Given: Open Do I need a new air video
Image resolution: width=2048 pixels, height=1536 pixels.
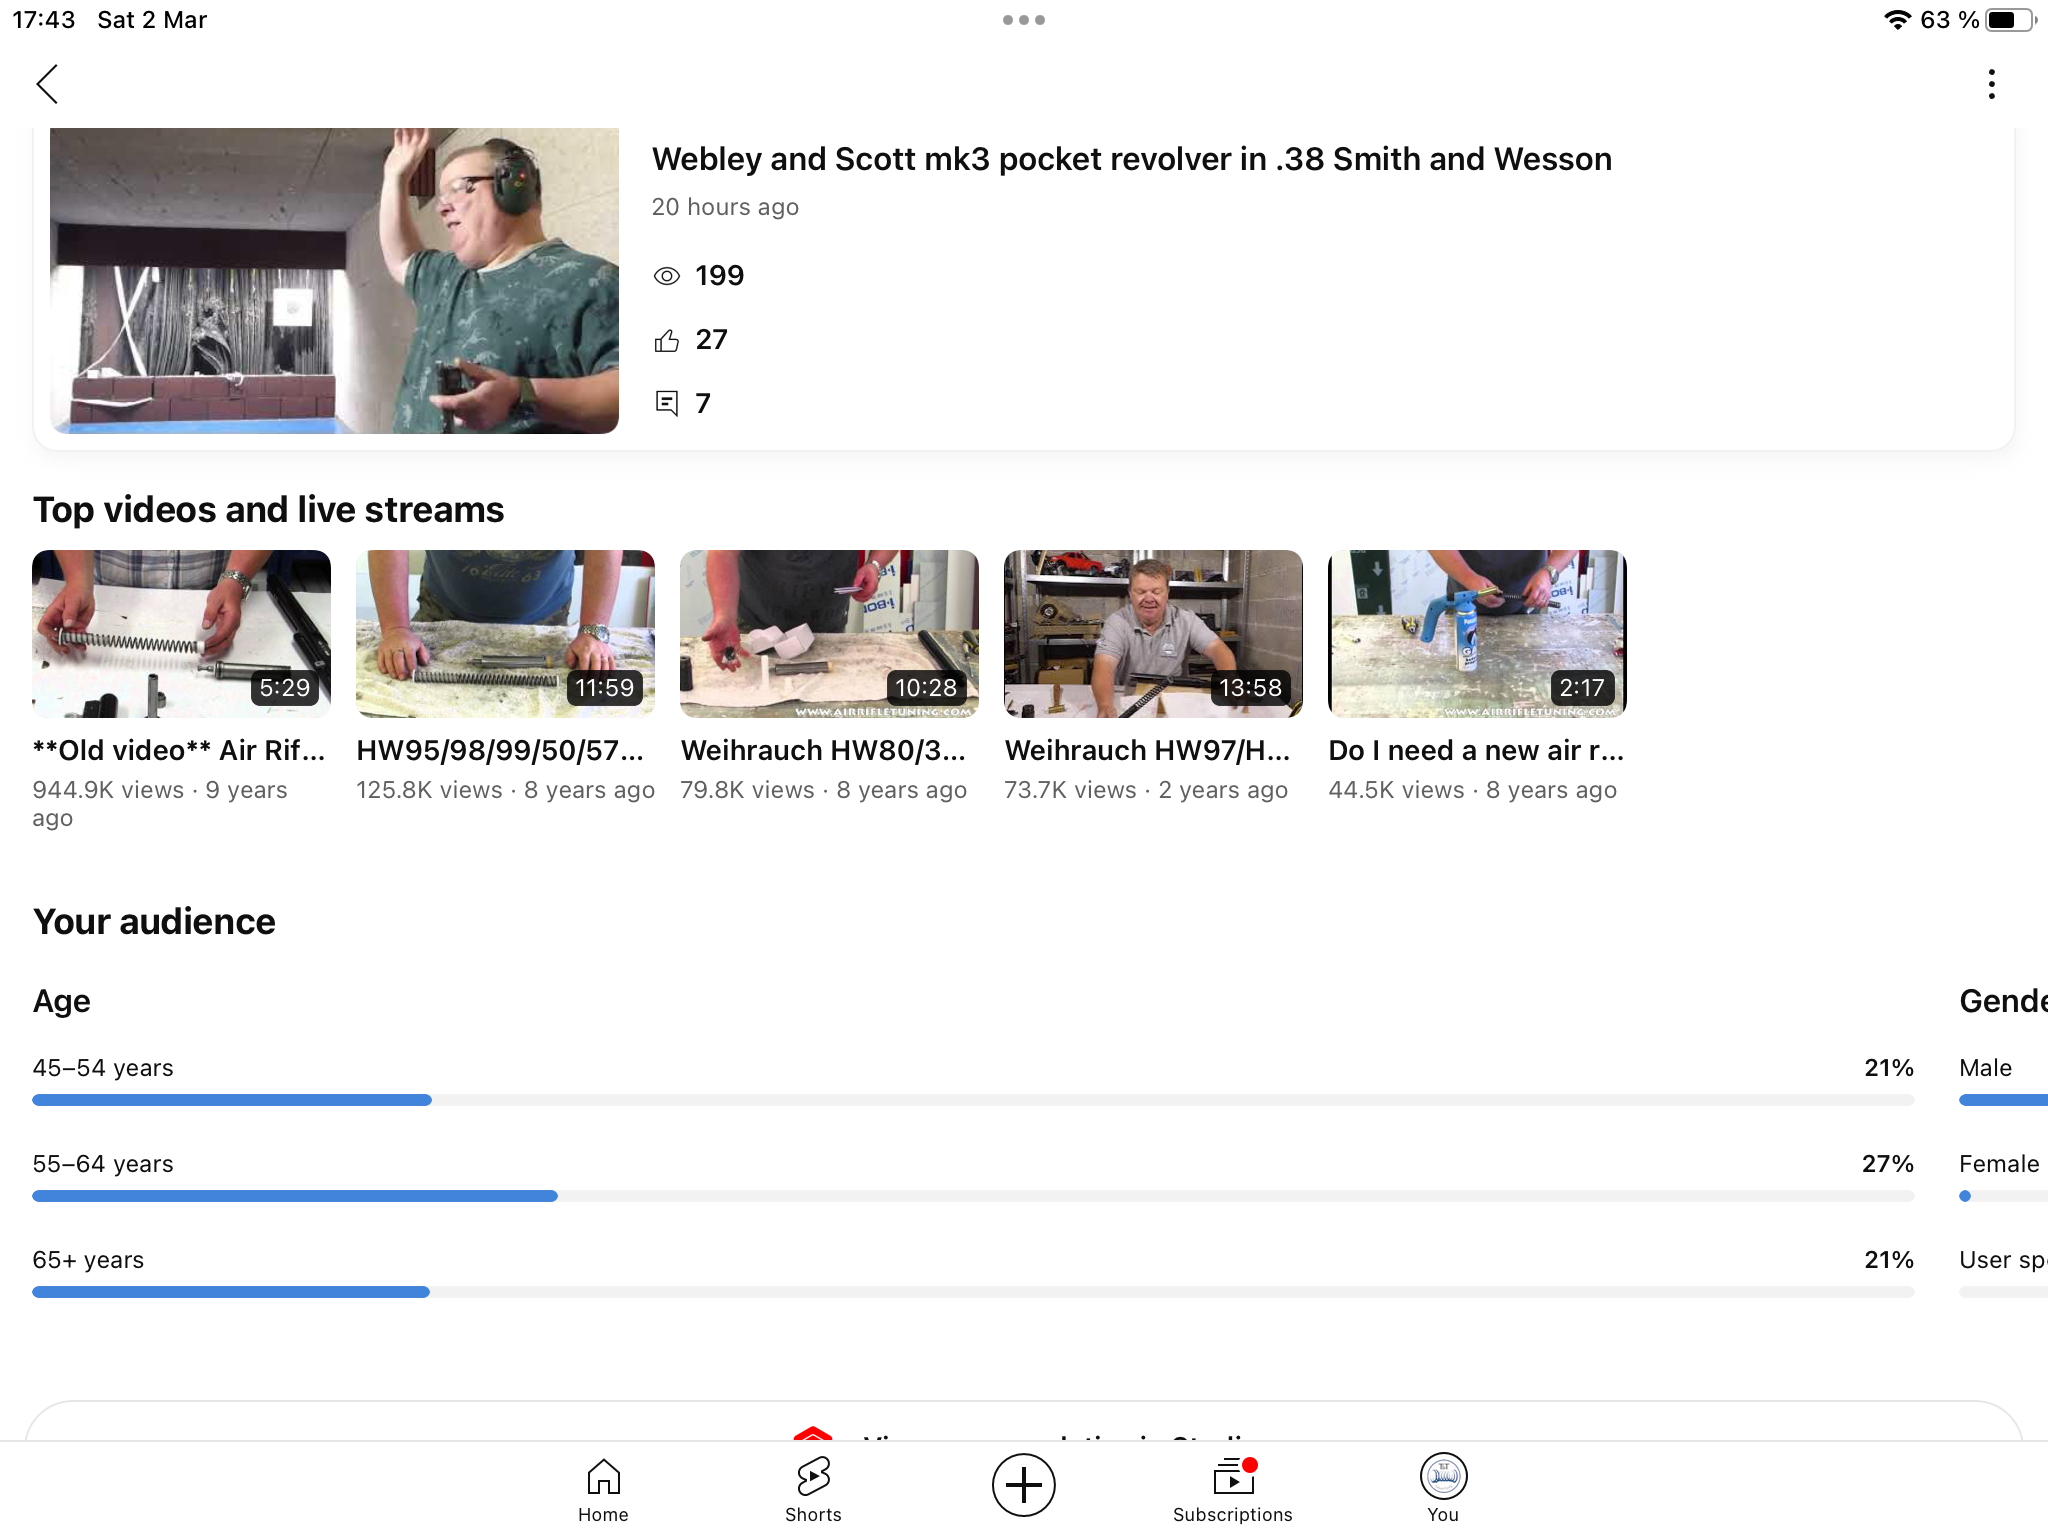Looking at the screenshot, I should tap(1477, 633).
